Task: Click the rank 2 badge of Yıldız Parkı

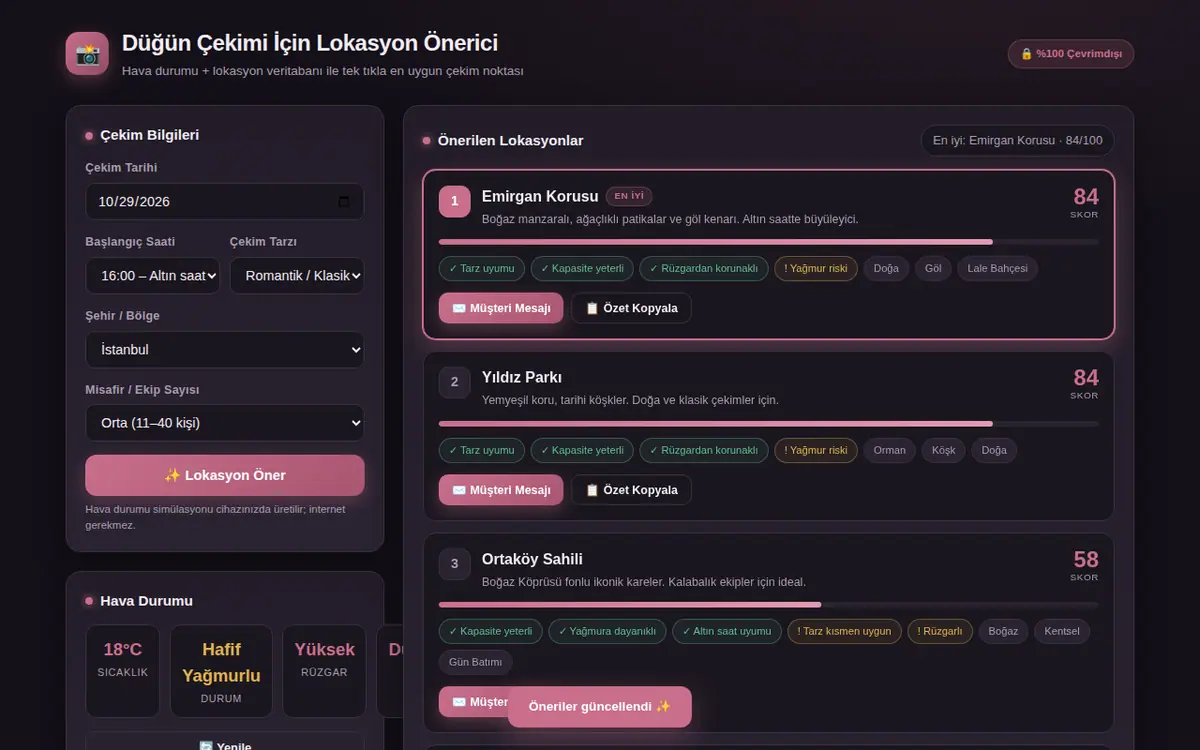Action: [x=454, y=382]
